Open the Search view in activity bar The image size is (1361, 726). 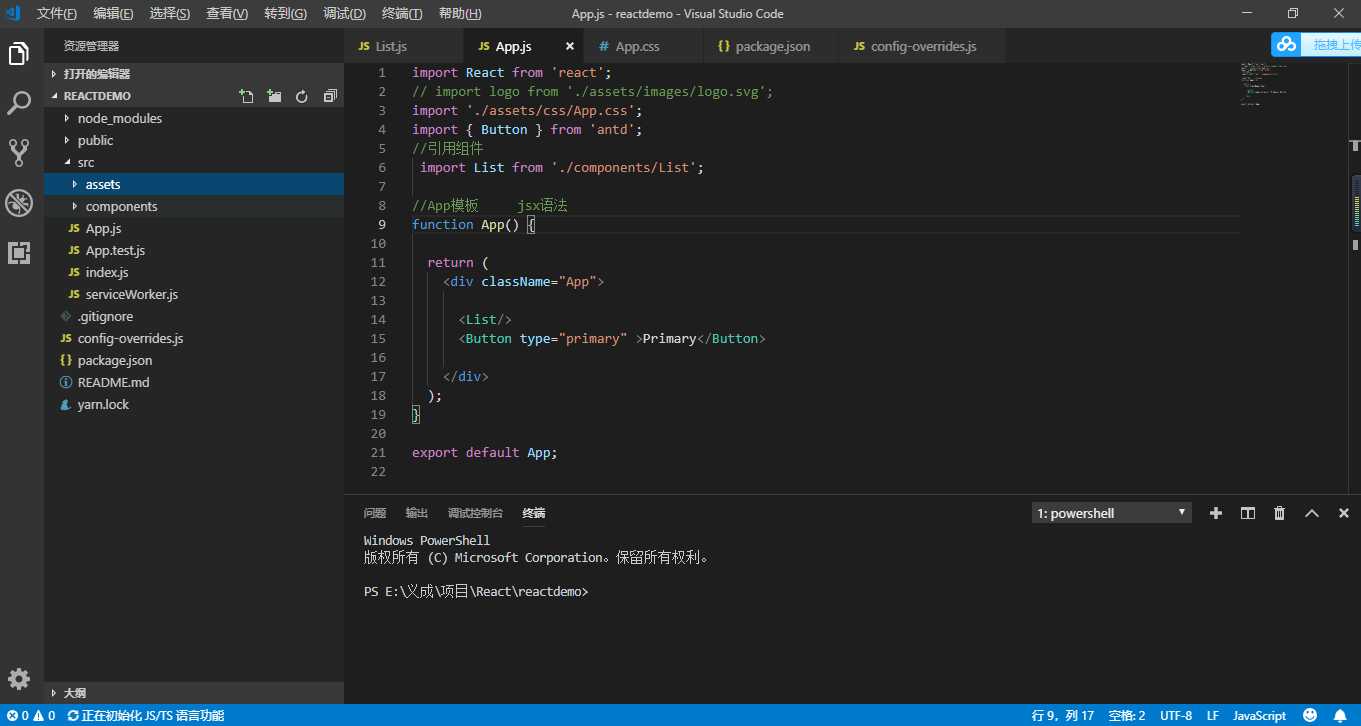pyautogui.click(x=19, y=102)
